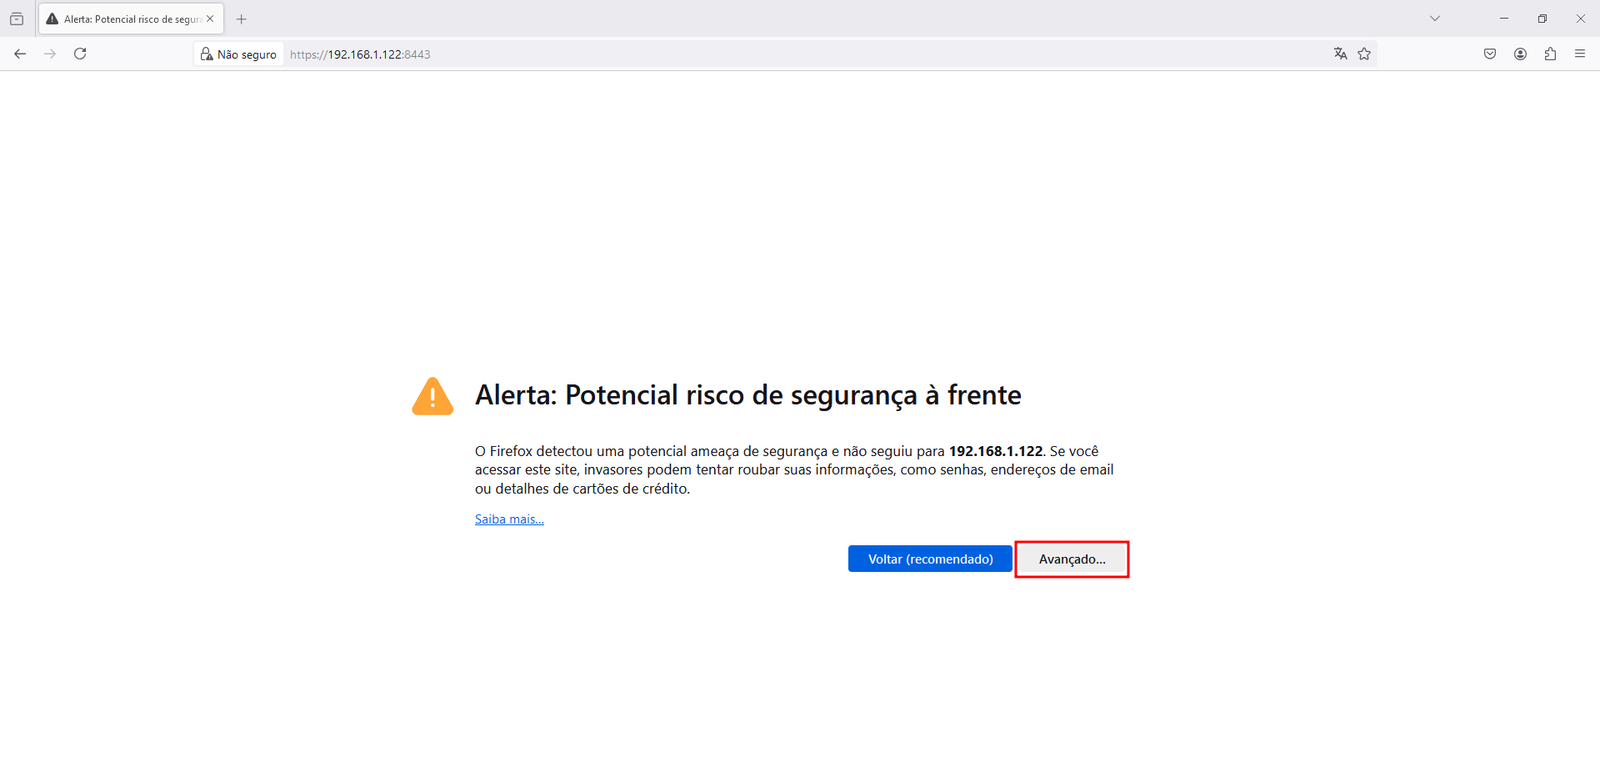The image size is (1600, 763).
Task: Open the Firefox View icon
Action: point(17,19)
